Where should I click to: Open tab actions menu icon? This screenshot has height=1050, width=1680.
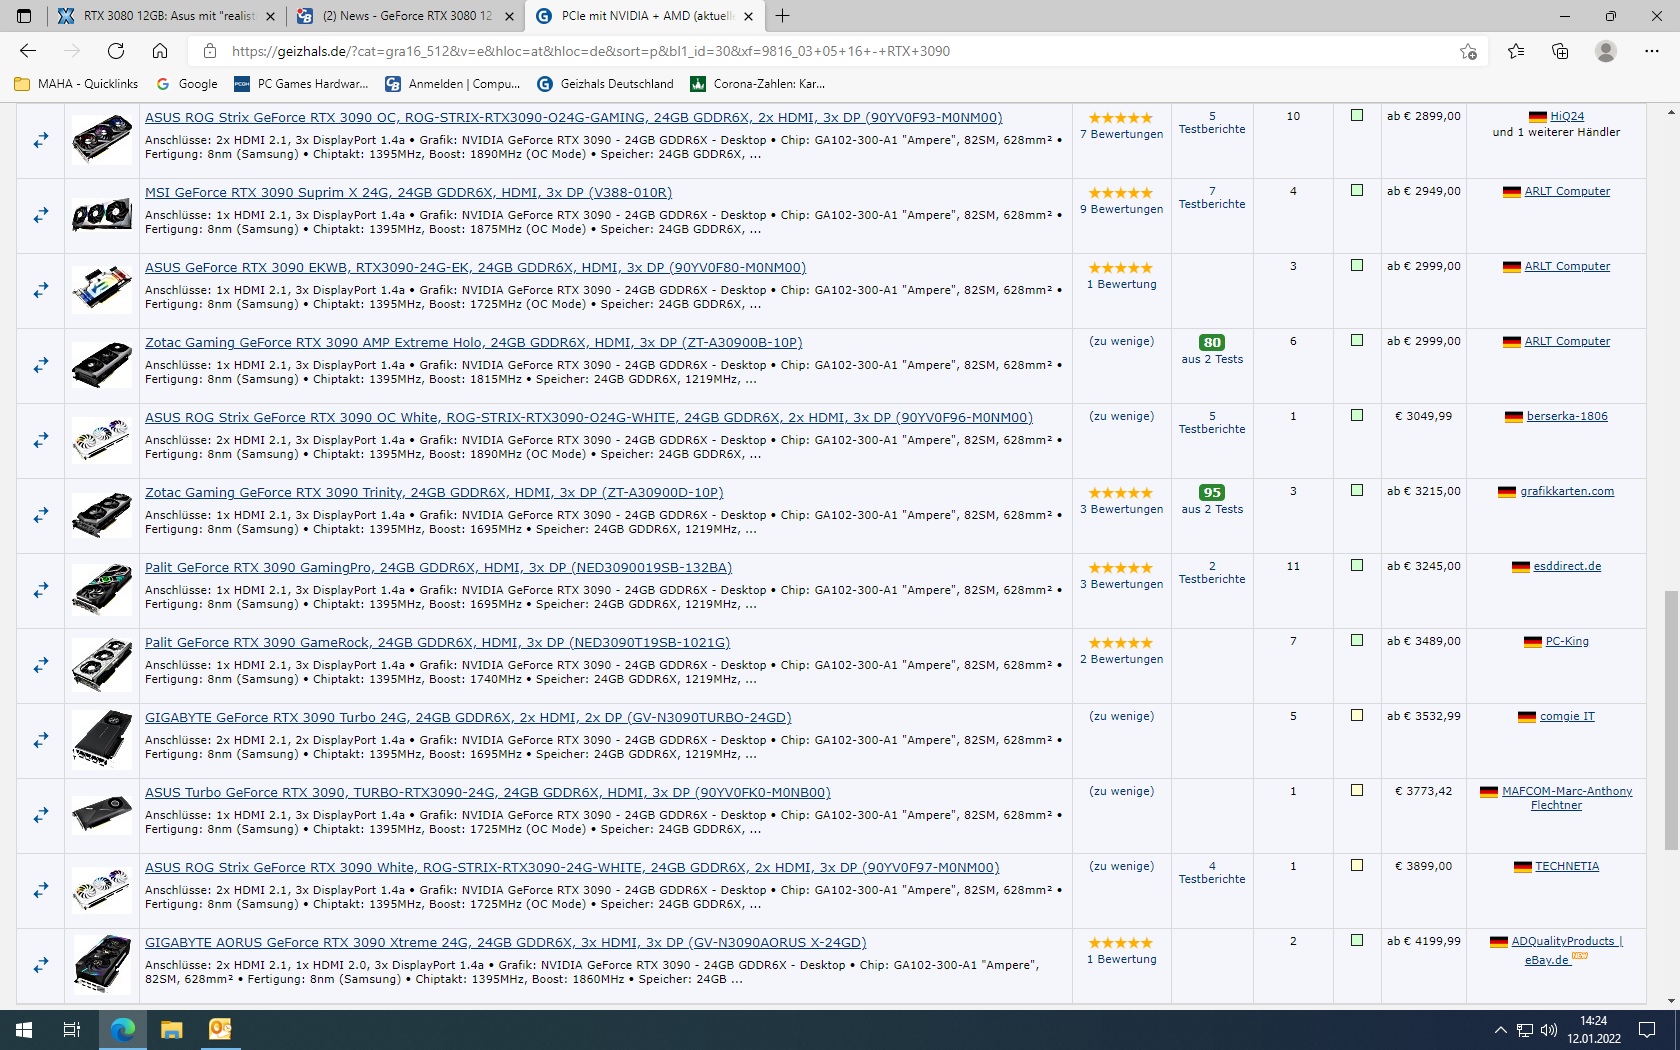tap(24, 16)
